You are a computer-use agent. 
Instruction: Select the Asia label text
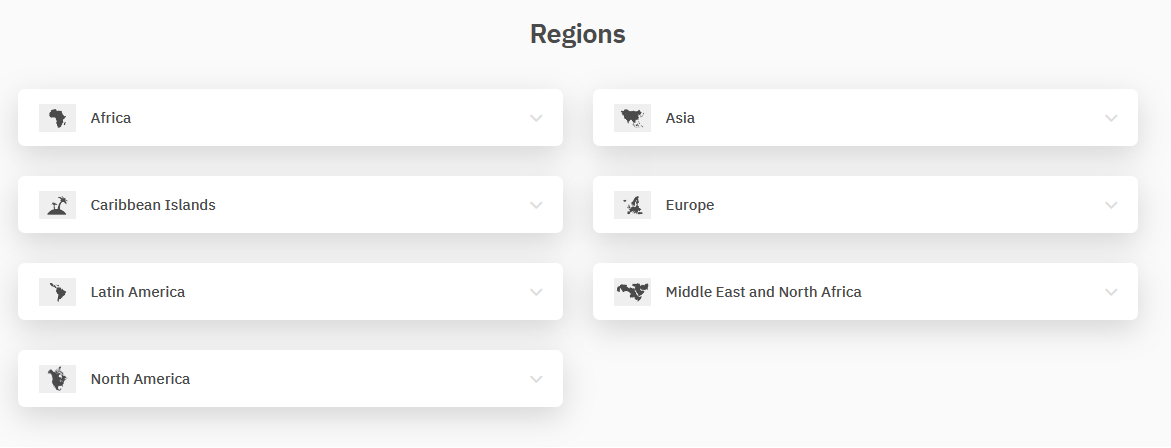click(680, 118)
